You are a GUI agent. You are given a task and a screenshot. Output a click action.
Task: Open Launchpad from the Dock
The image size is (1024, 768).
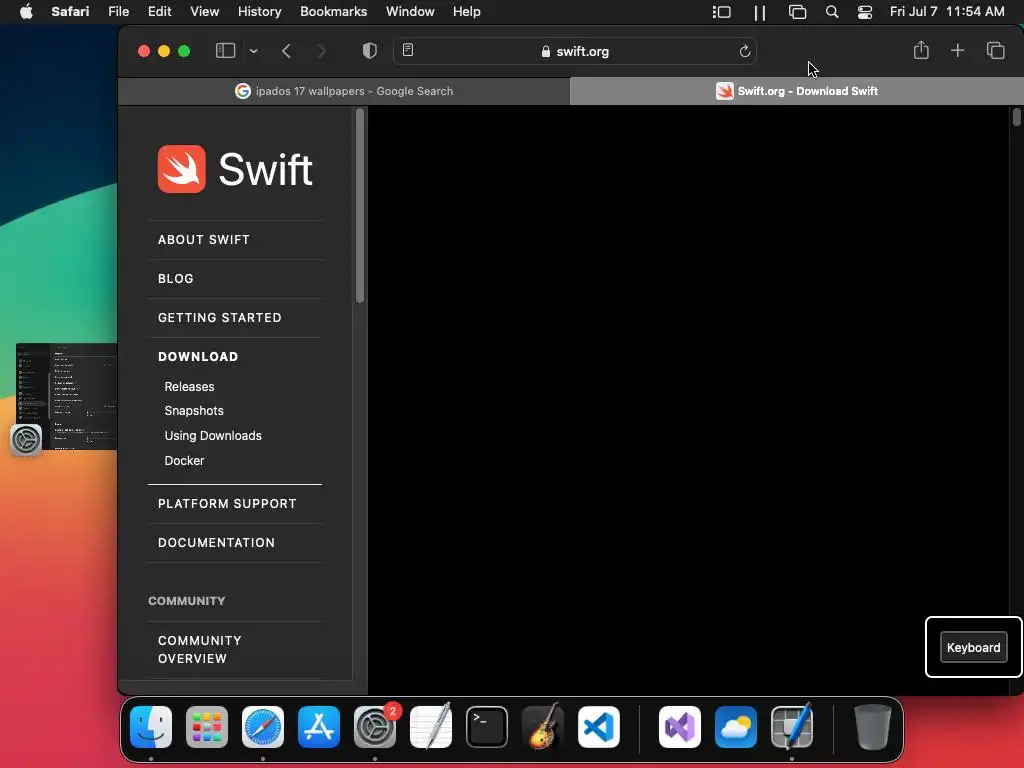coord(207,726)
